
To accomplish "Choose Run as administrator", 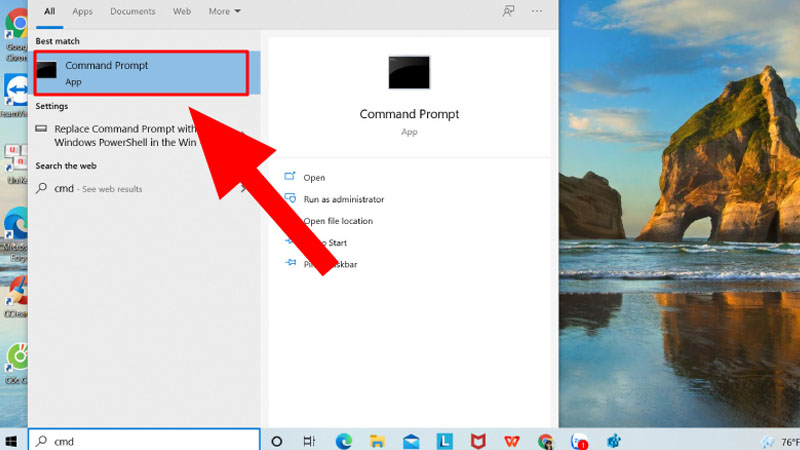I will (x=343, y=199).
